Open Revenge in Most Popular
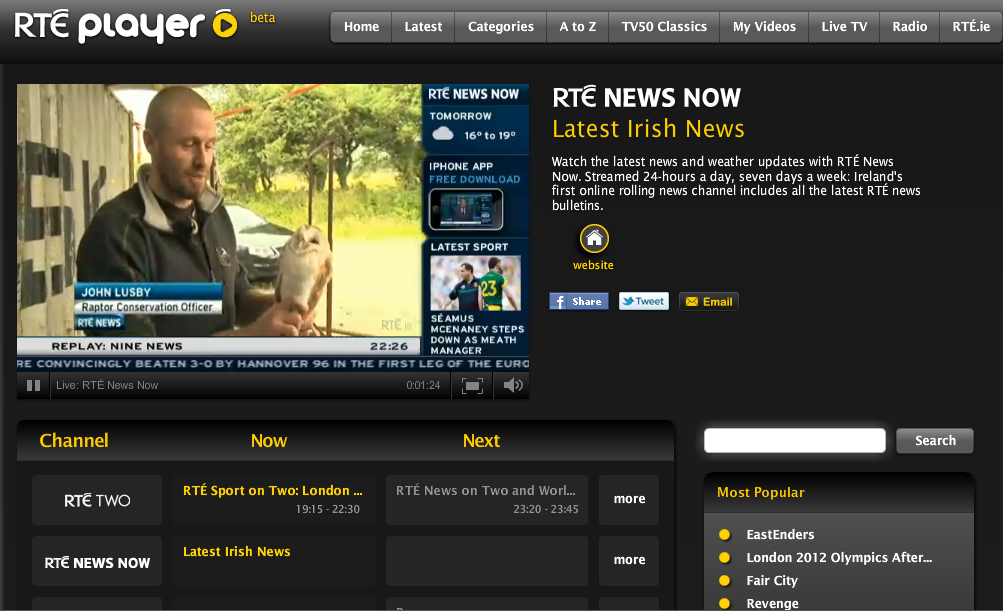The width and height of the screenshot is (1003, 611). [x=772, y=603]
